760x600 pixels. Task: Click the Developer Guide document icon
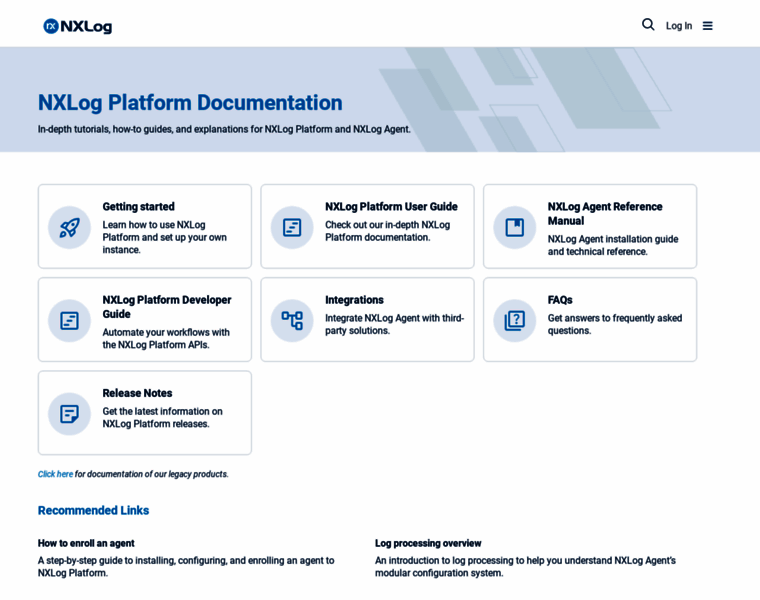[x=69, y=320]
